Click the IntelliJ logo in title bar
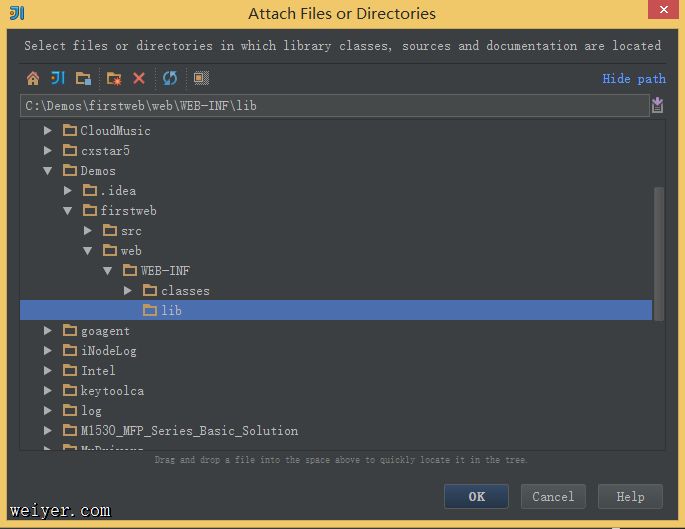The width and height of the screenshot is (685, 529). (17, 13)
